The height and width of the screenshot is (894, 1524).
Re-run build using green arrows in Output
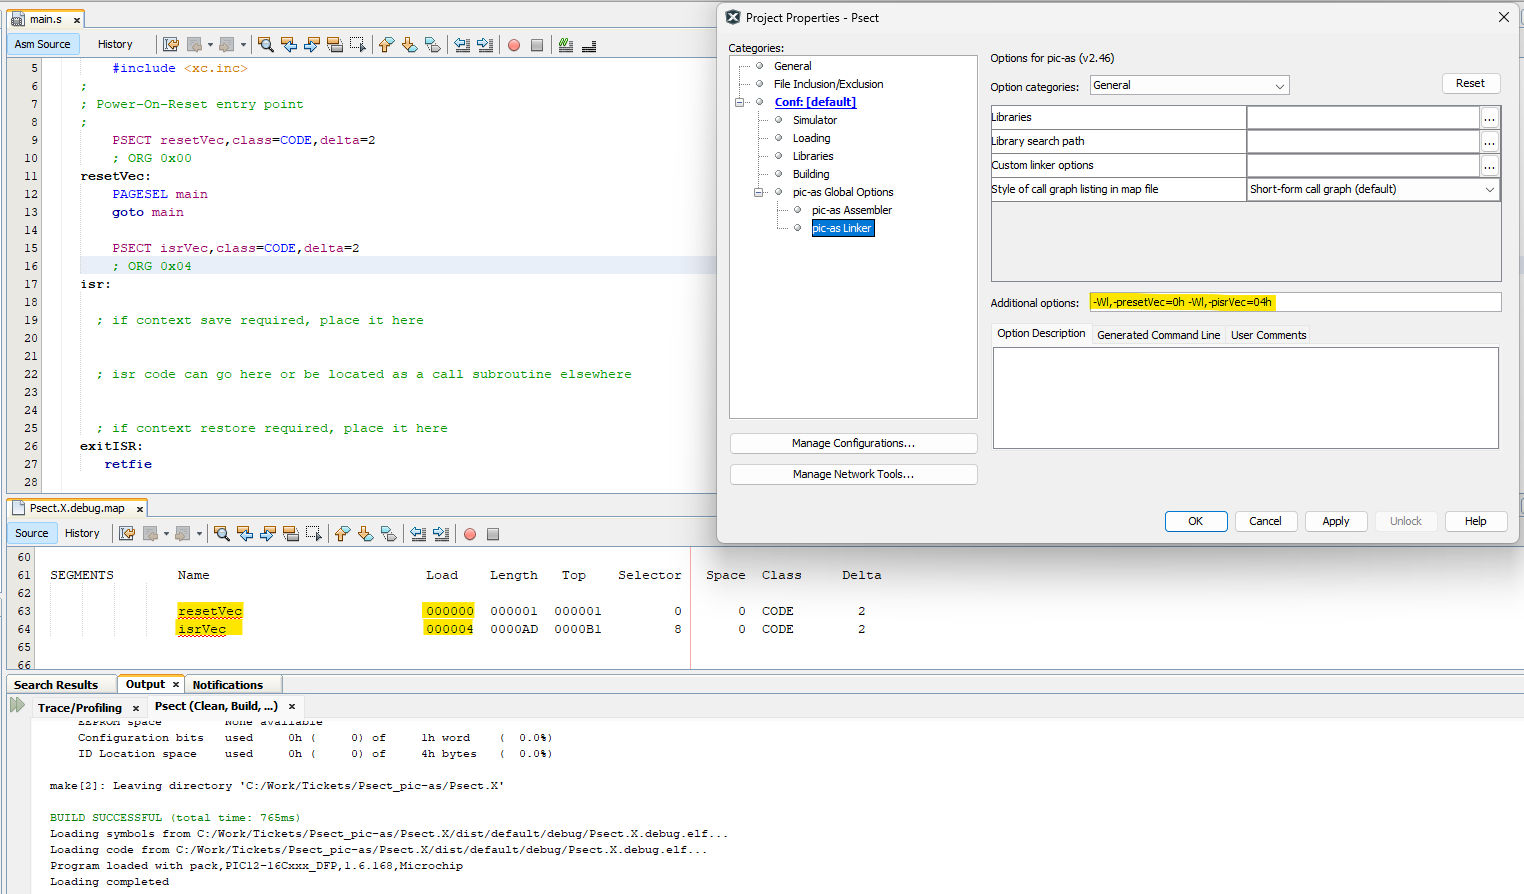(x=17, y=705)
